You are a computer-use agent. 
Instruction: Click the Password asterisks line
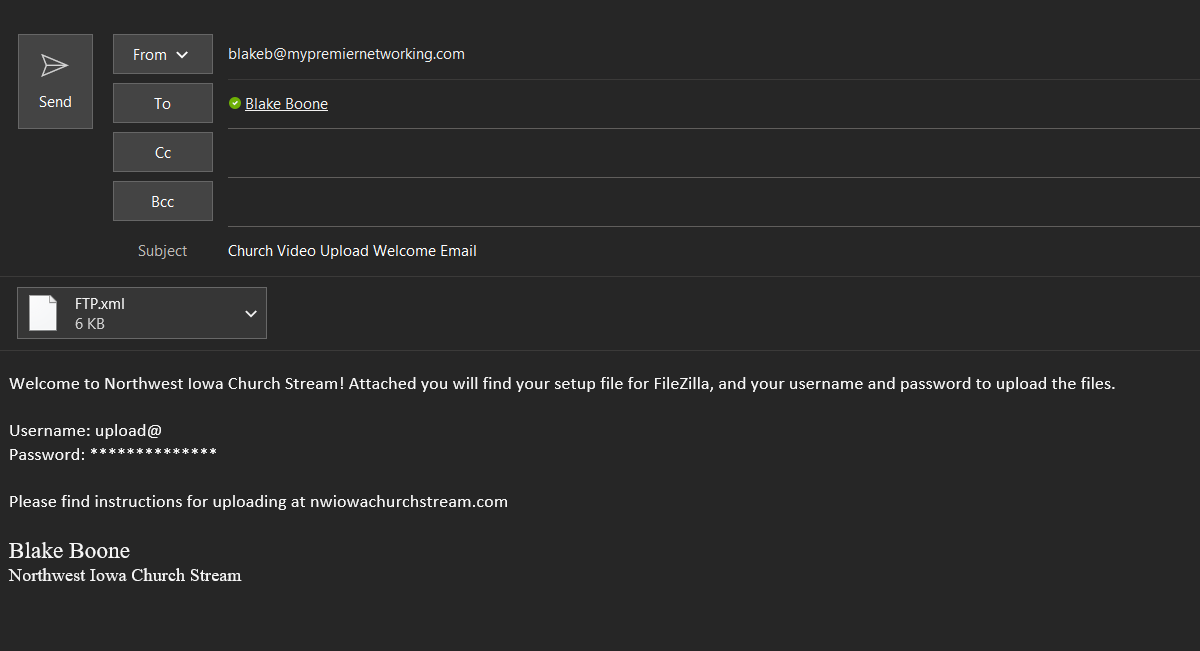coord(113,454)
